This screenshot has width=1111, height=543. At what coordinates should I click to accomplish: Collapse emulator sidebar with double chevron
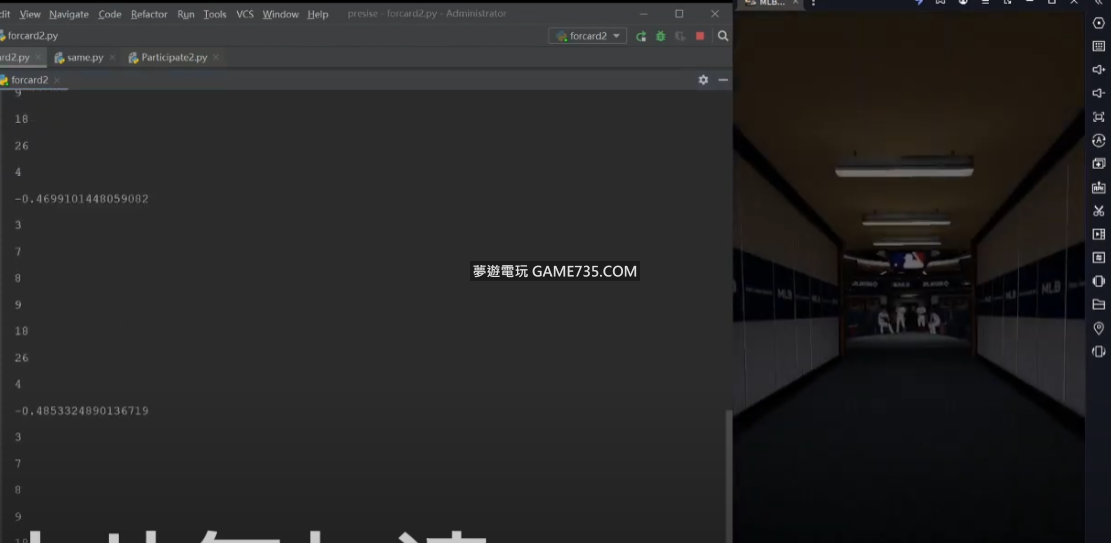point(1098,3)
